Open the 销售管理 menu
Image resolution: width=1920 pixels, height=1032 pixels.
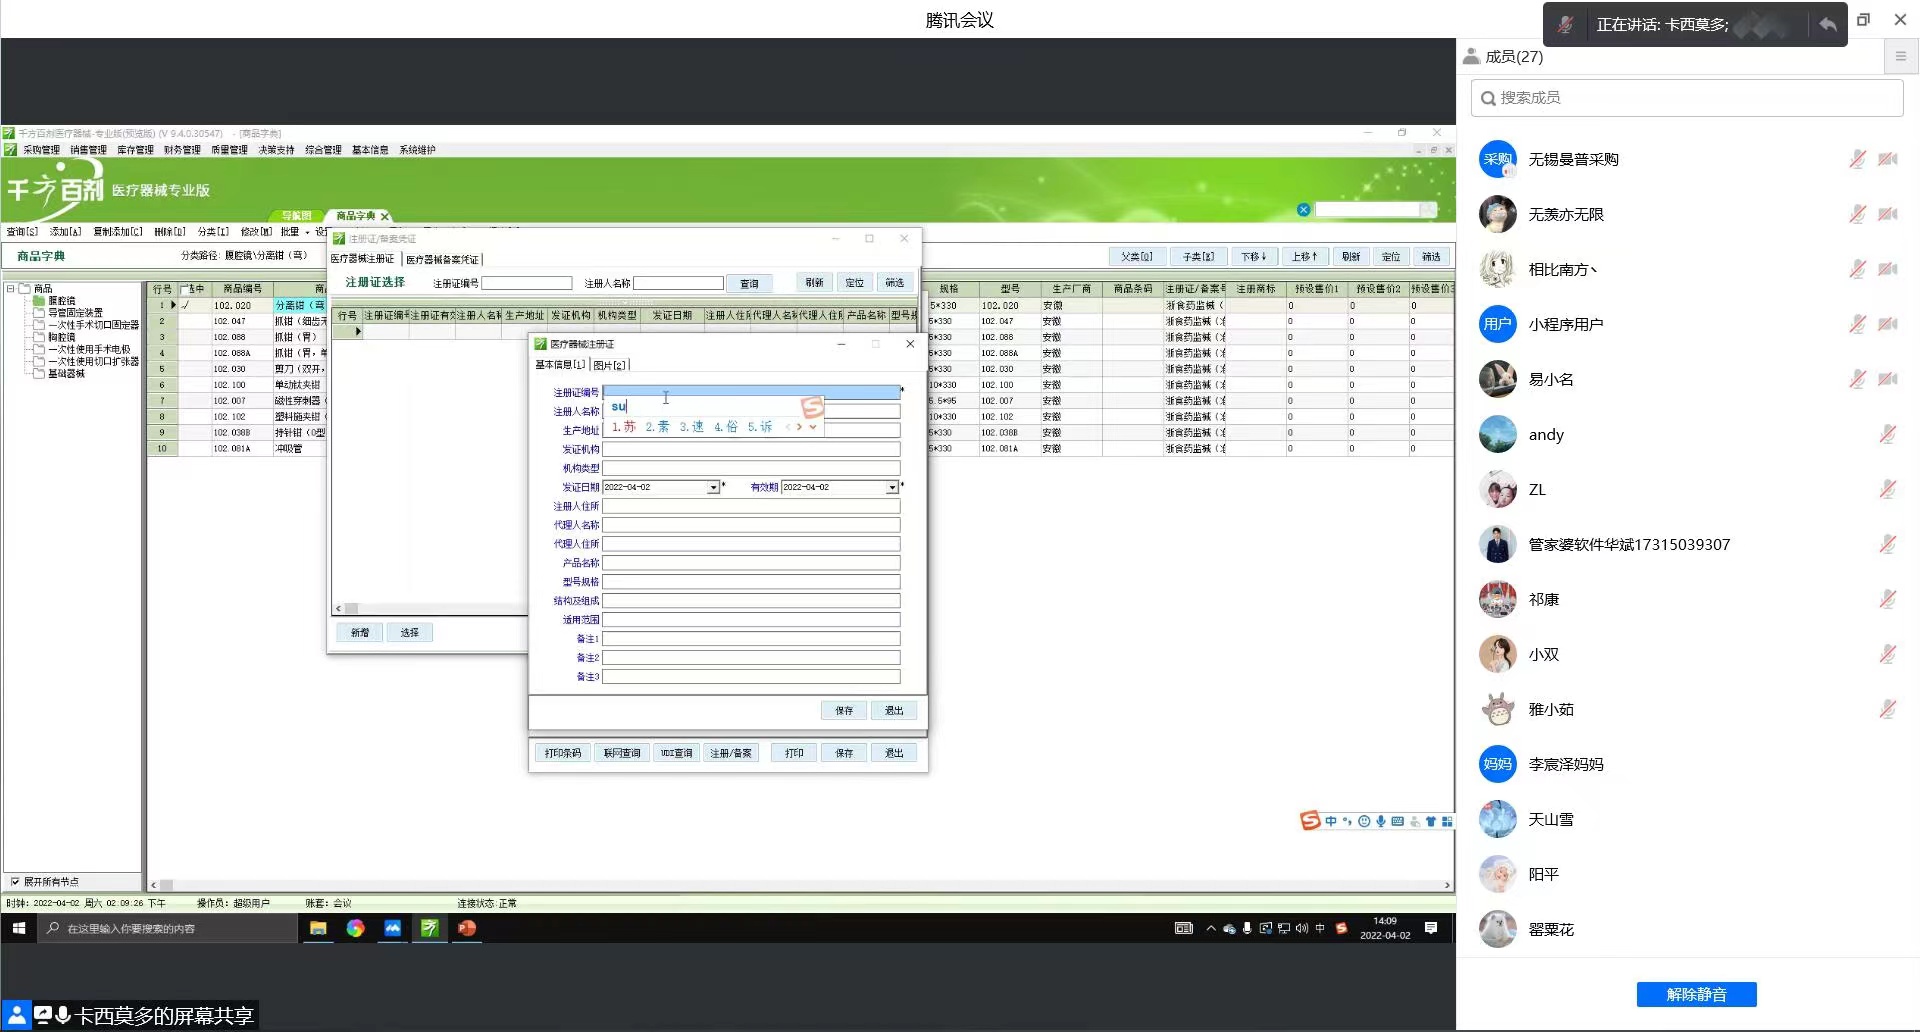pos(88,150)
